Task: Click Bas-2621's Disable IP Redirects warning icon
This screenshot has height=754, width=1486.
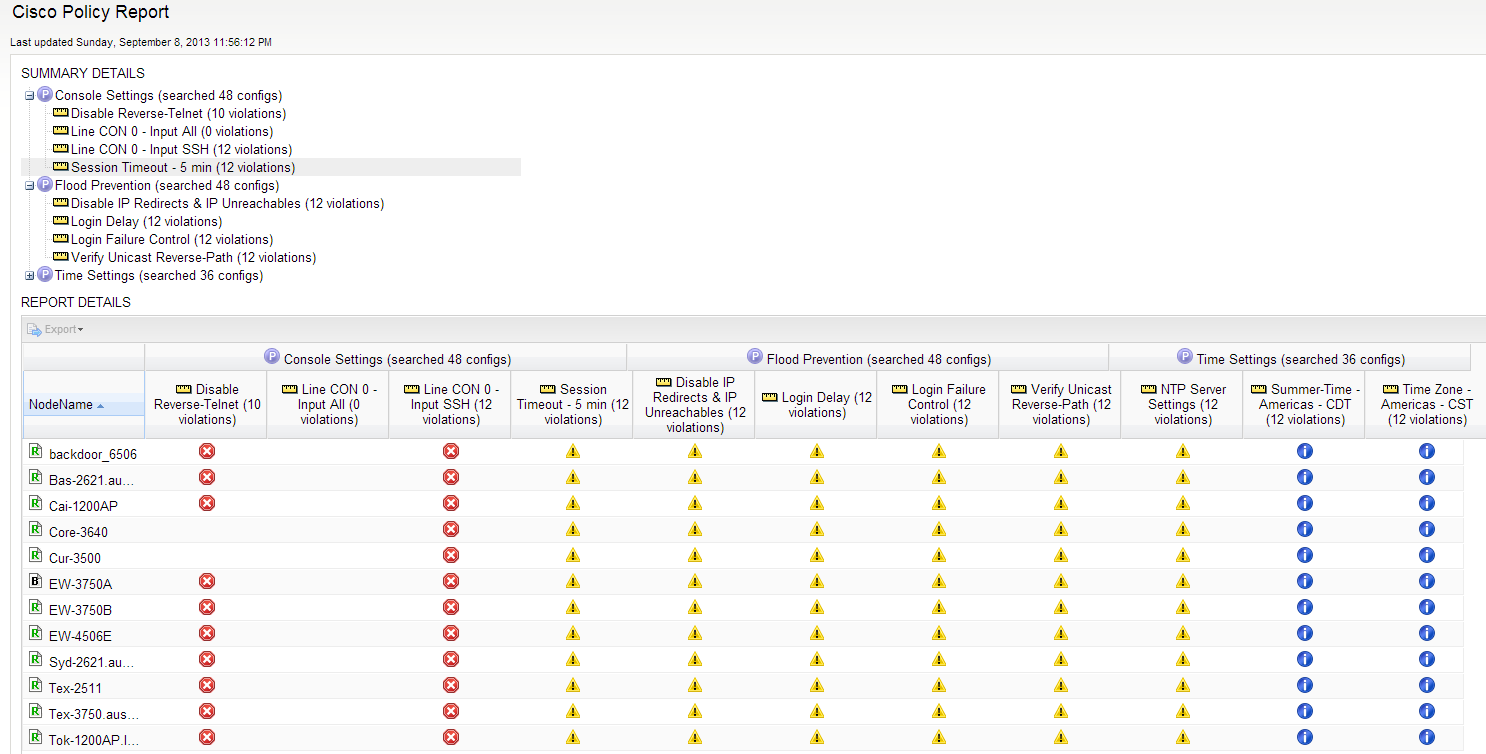Action: [695, 477]
